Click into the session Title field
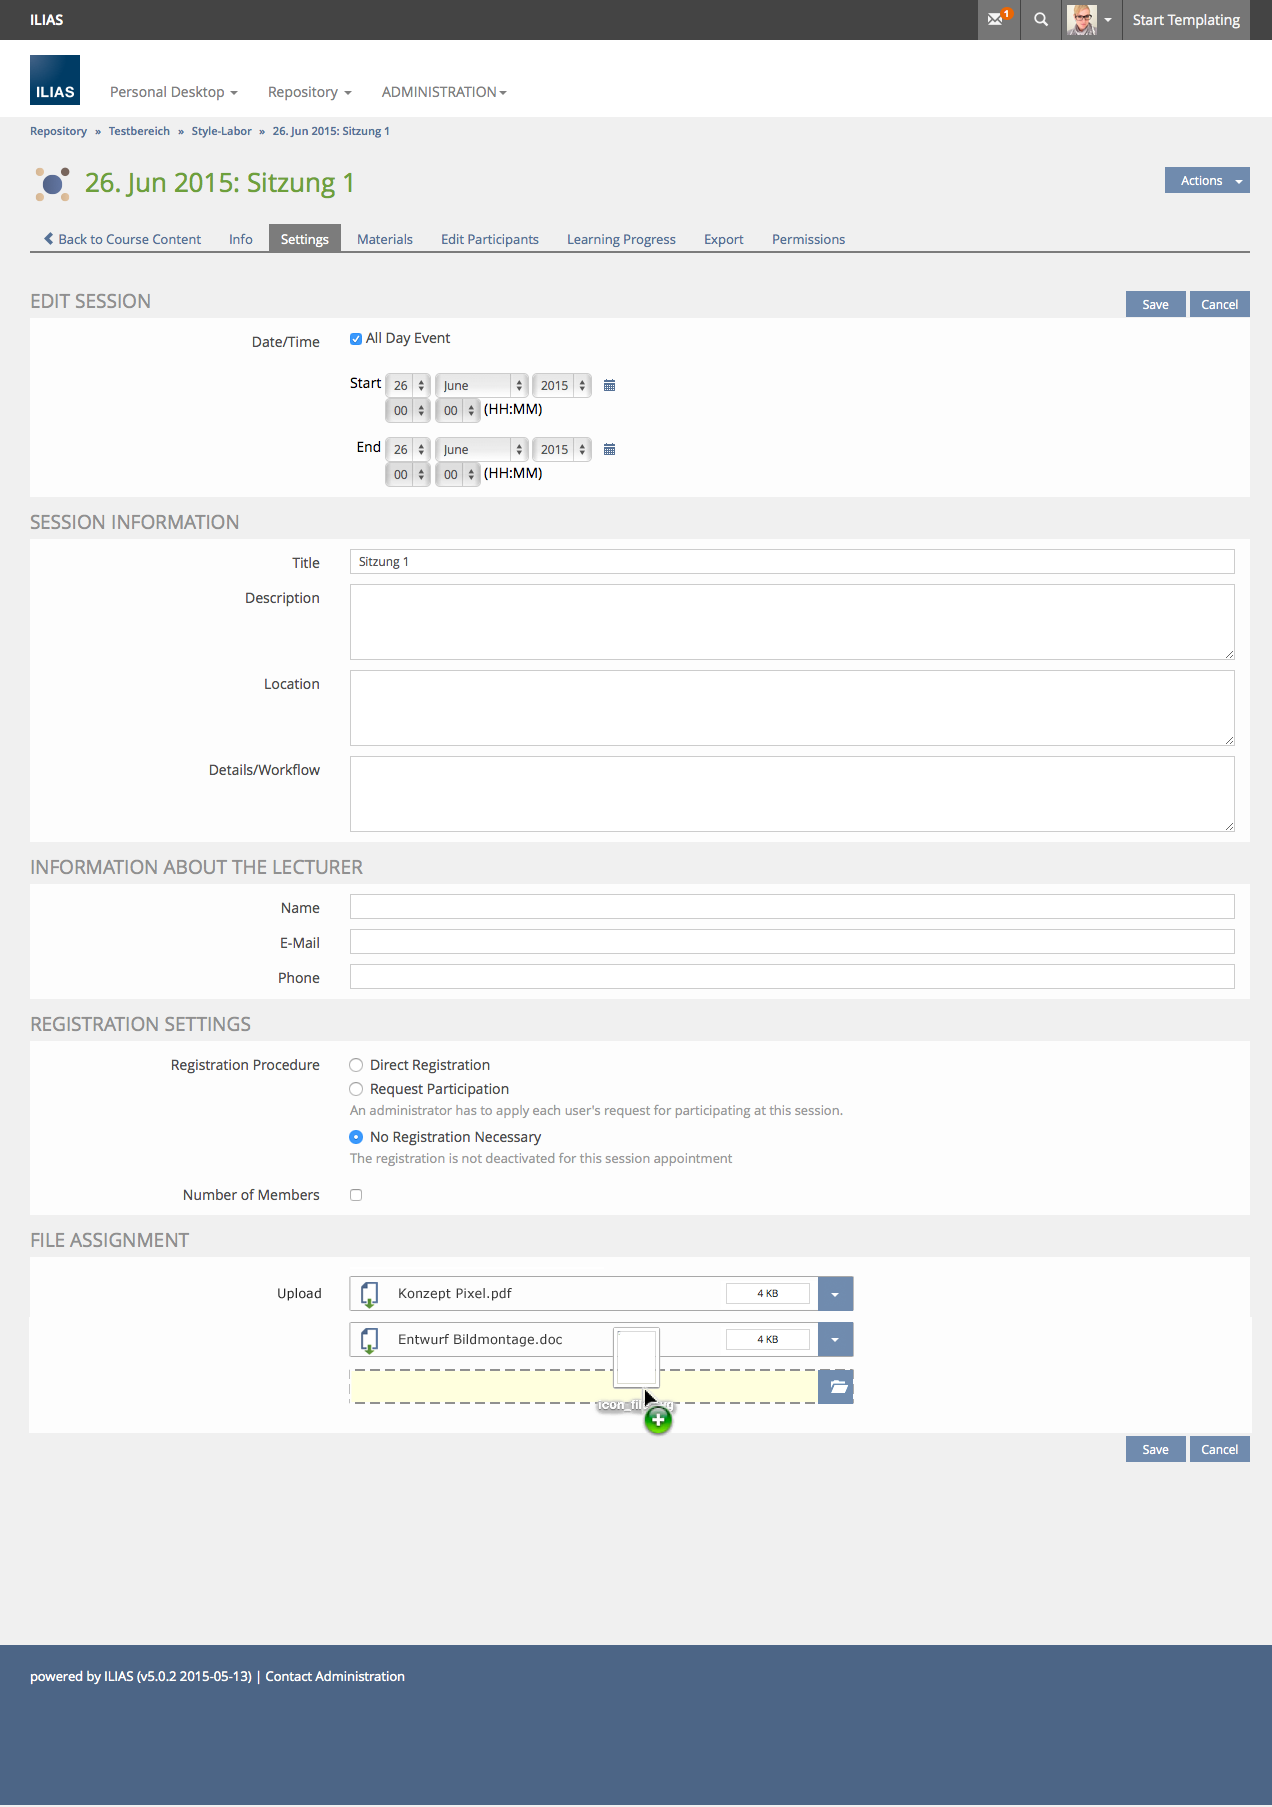The width and height of the screenshot is (1272, 1807). (x=791, y=562)
